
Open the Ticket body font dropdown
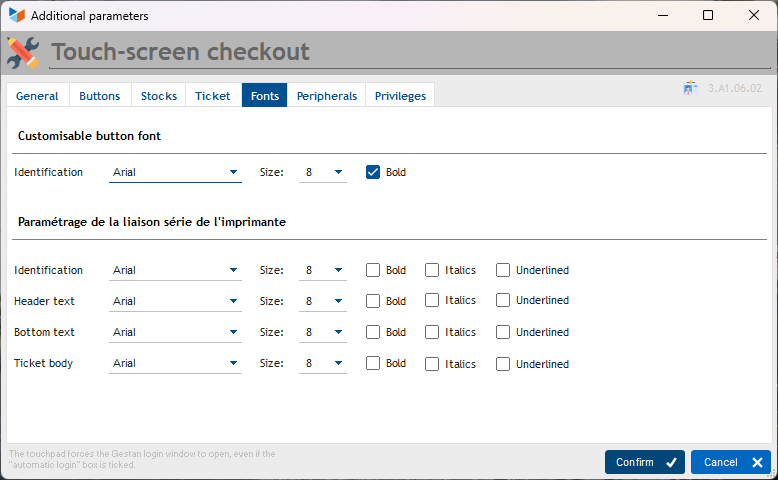[x=175, y=364]
